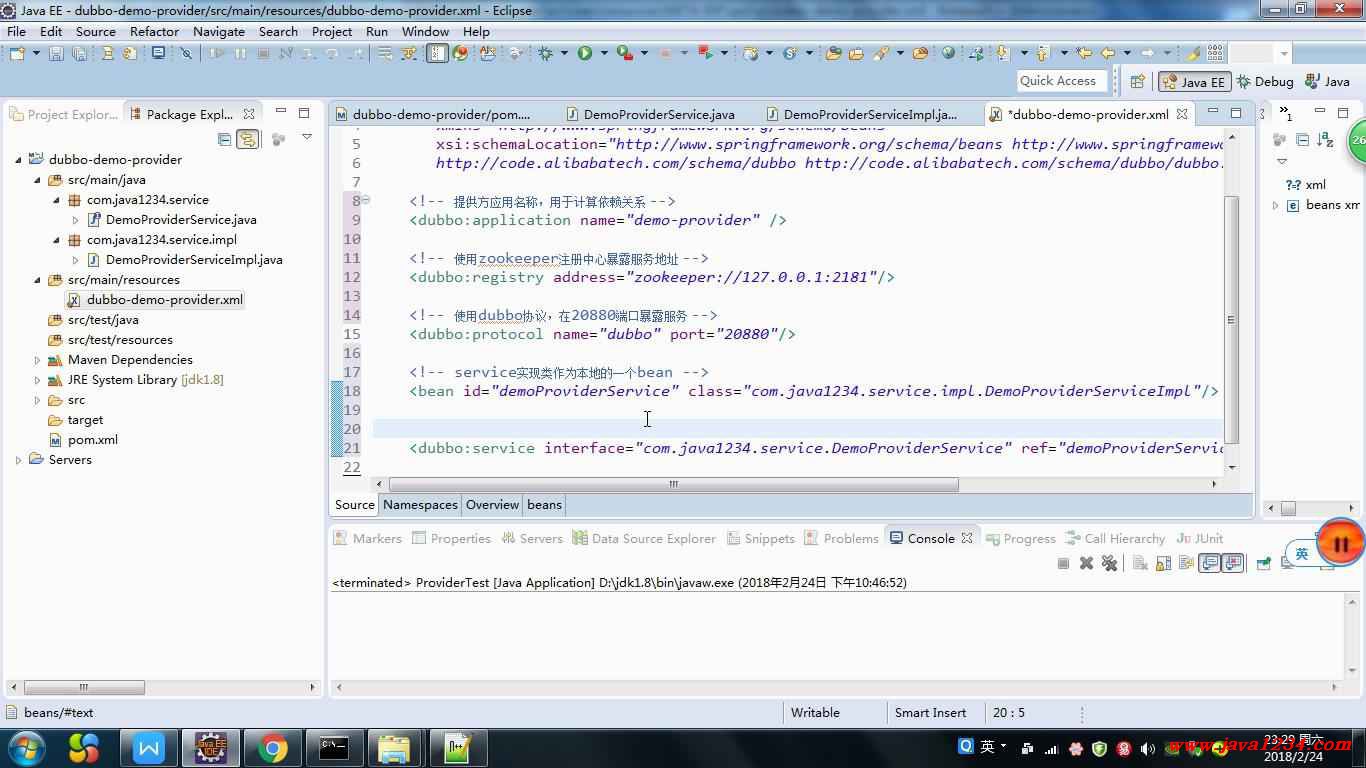The height and width of the screenshot is (768, 1366).
Task: Switch to the Namespaces editor tab
Action: click(x=420, y=505)
